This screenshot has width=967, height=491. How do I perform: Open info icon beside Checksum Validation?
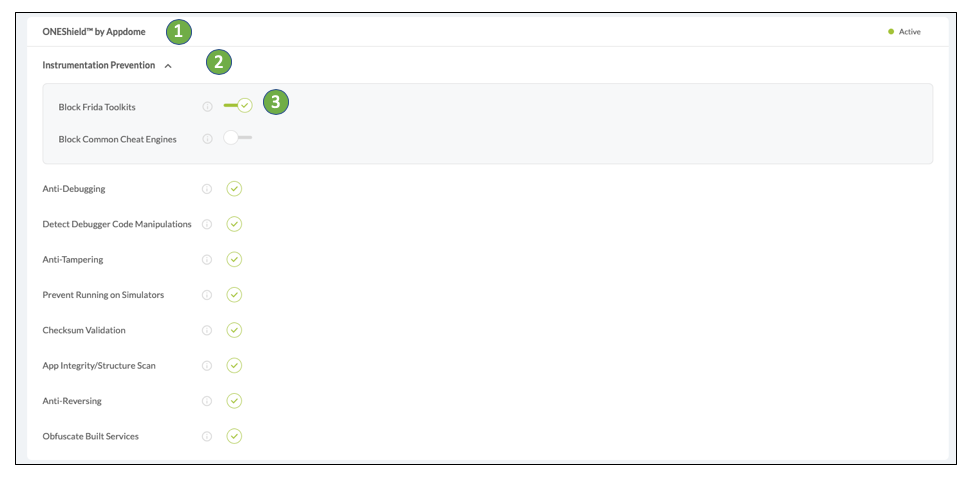pyautogui.click(x=207, y=330)
